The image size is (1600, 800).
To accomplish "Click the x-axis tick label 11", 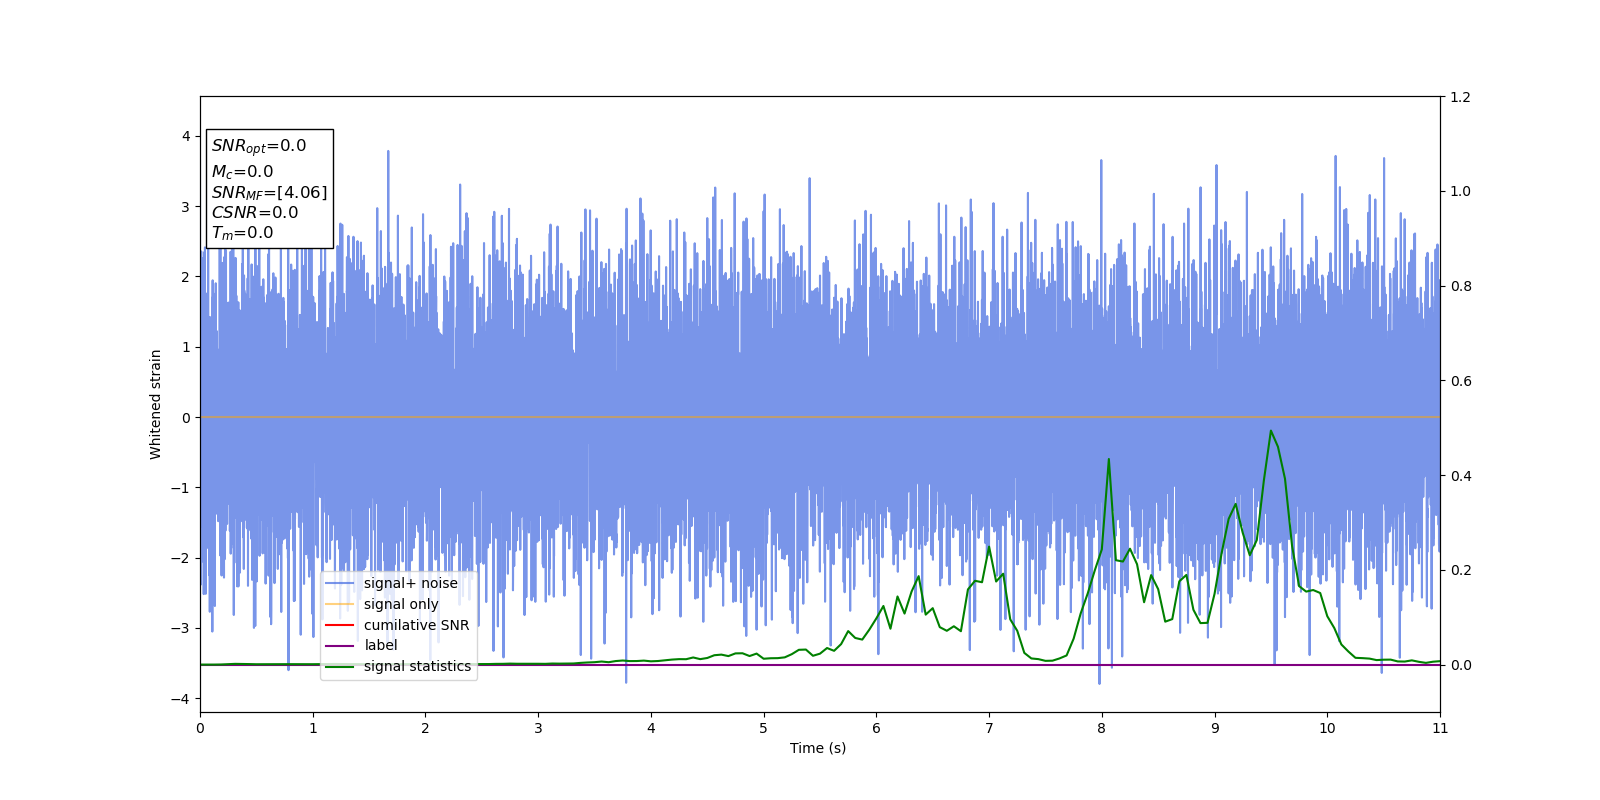I will point(1440,728).
